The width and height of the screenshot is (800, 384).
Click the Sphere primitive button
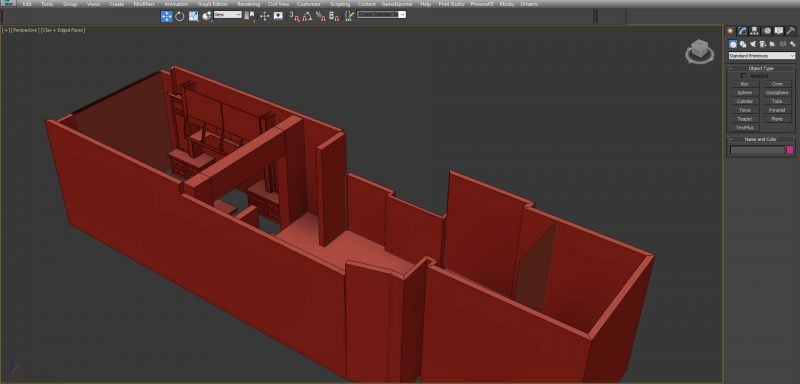point(745,93)
